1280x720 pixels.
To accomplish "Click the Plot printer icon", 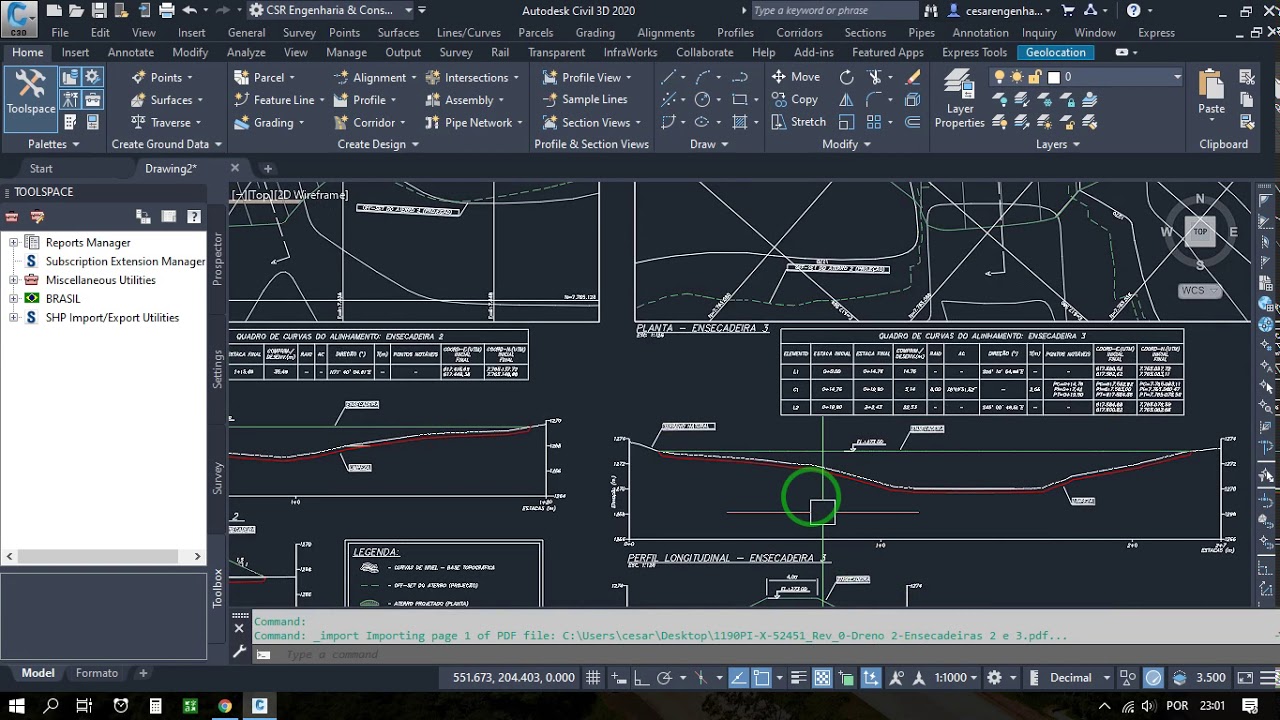I will click(166, 11).
